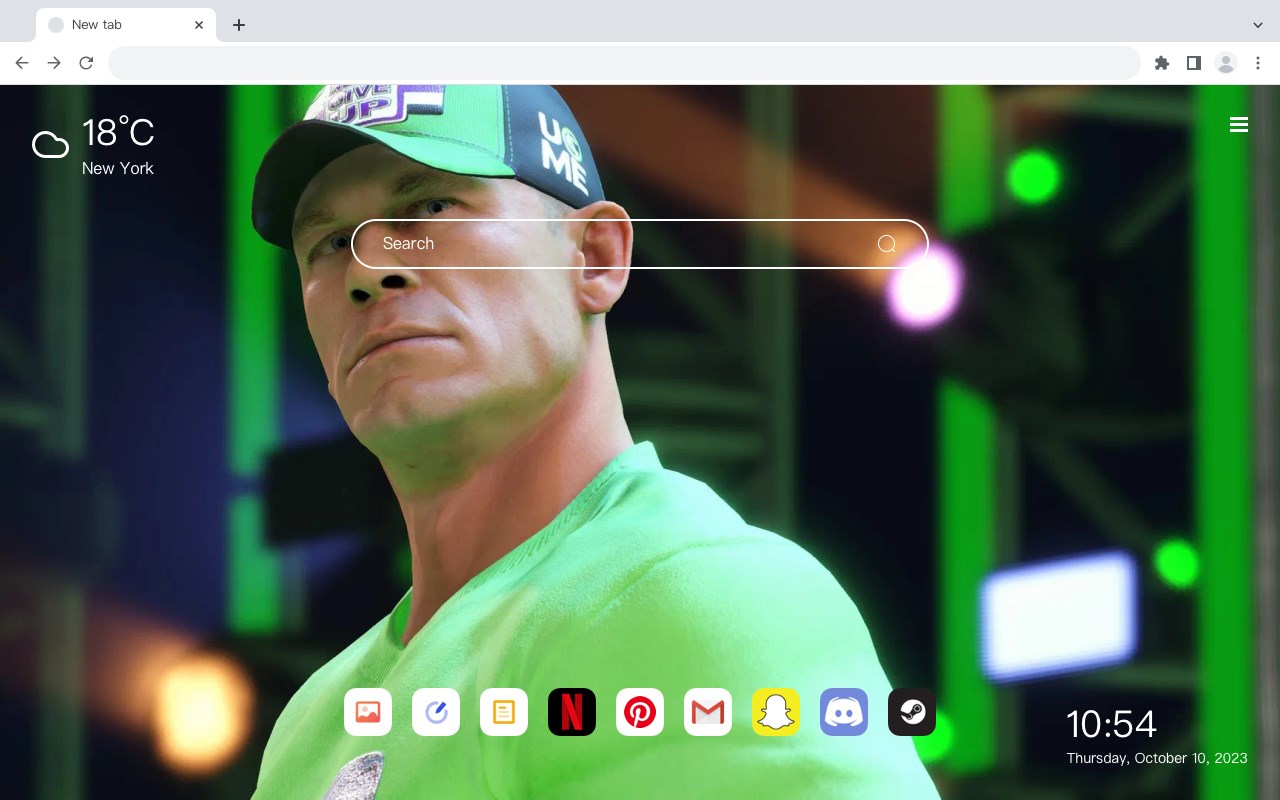Focus the browser address bar
Image resolution: width=1280 pixels, height=800 pixels.
pos(624,63)
